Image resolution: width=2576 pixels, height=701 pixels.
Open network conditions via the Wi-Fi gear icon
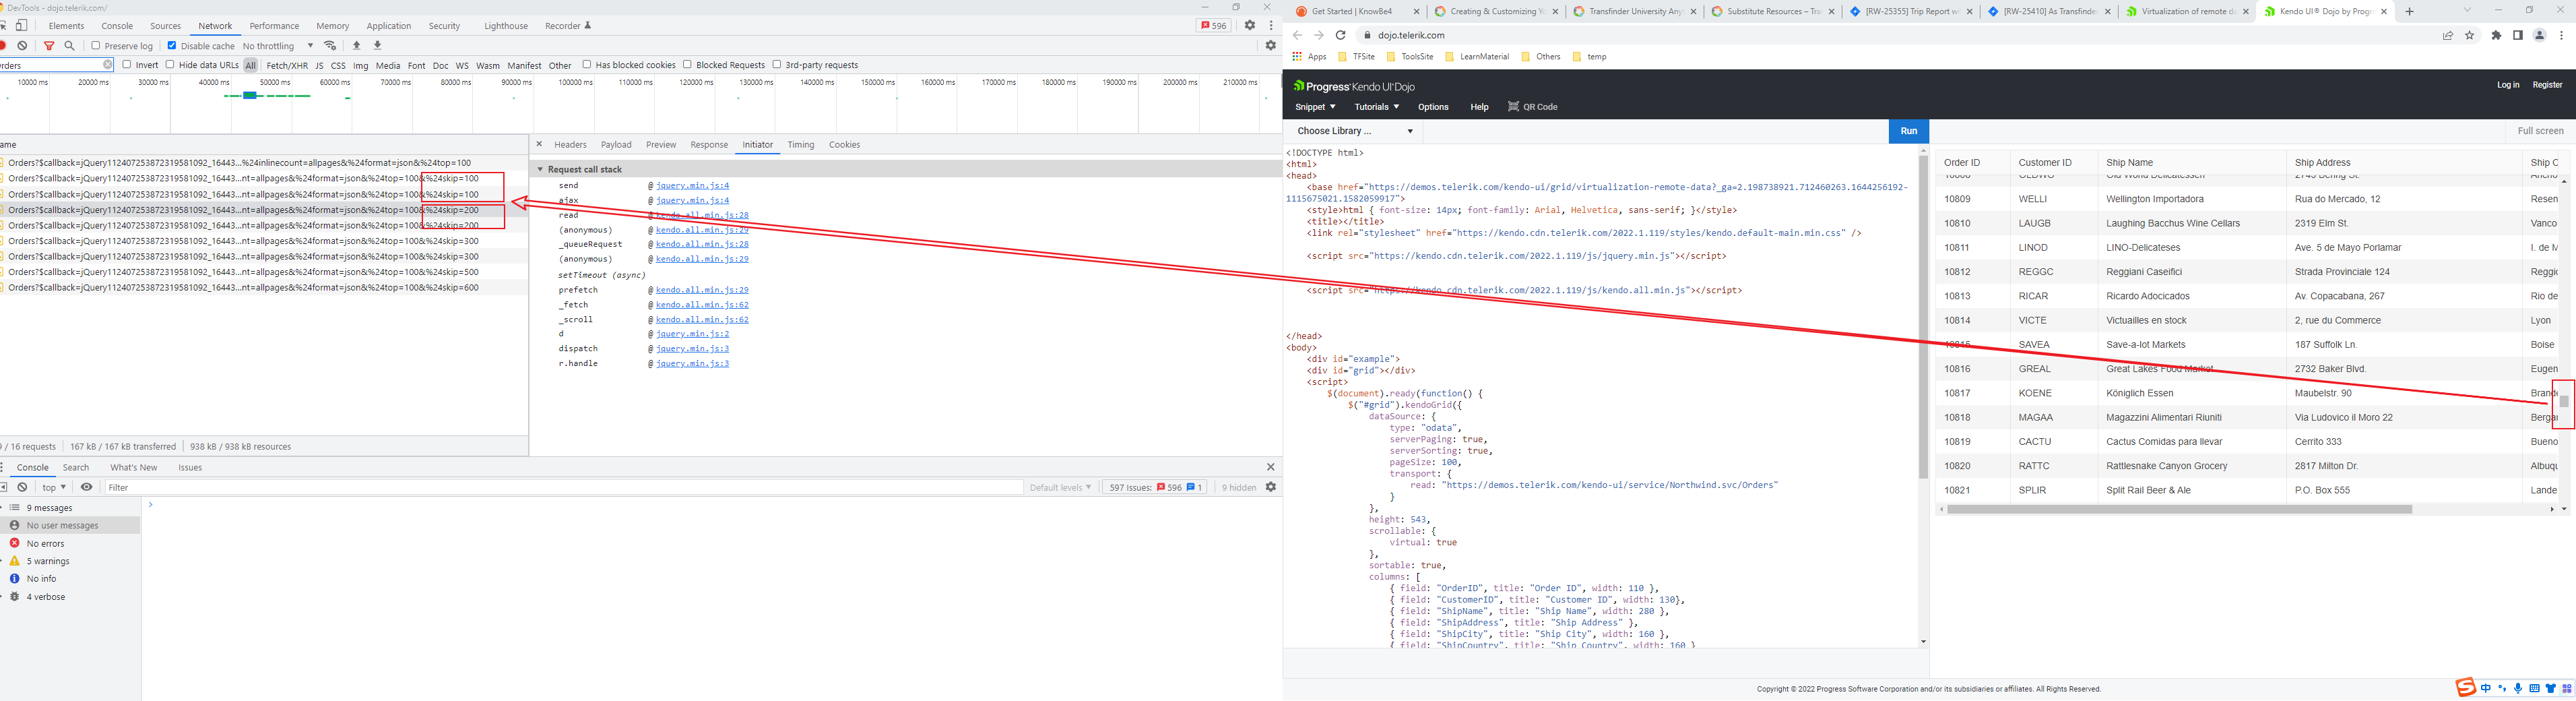[331, 46]
